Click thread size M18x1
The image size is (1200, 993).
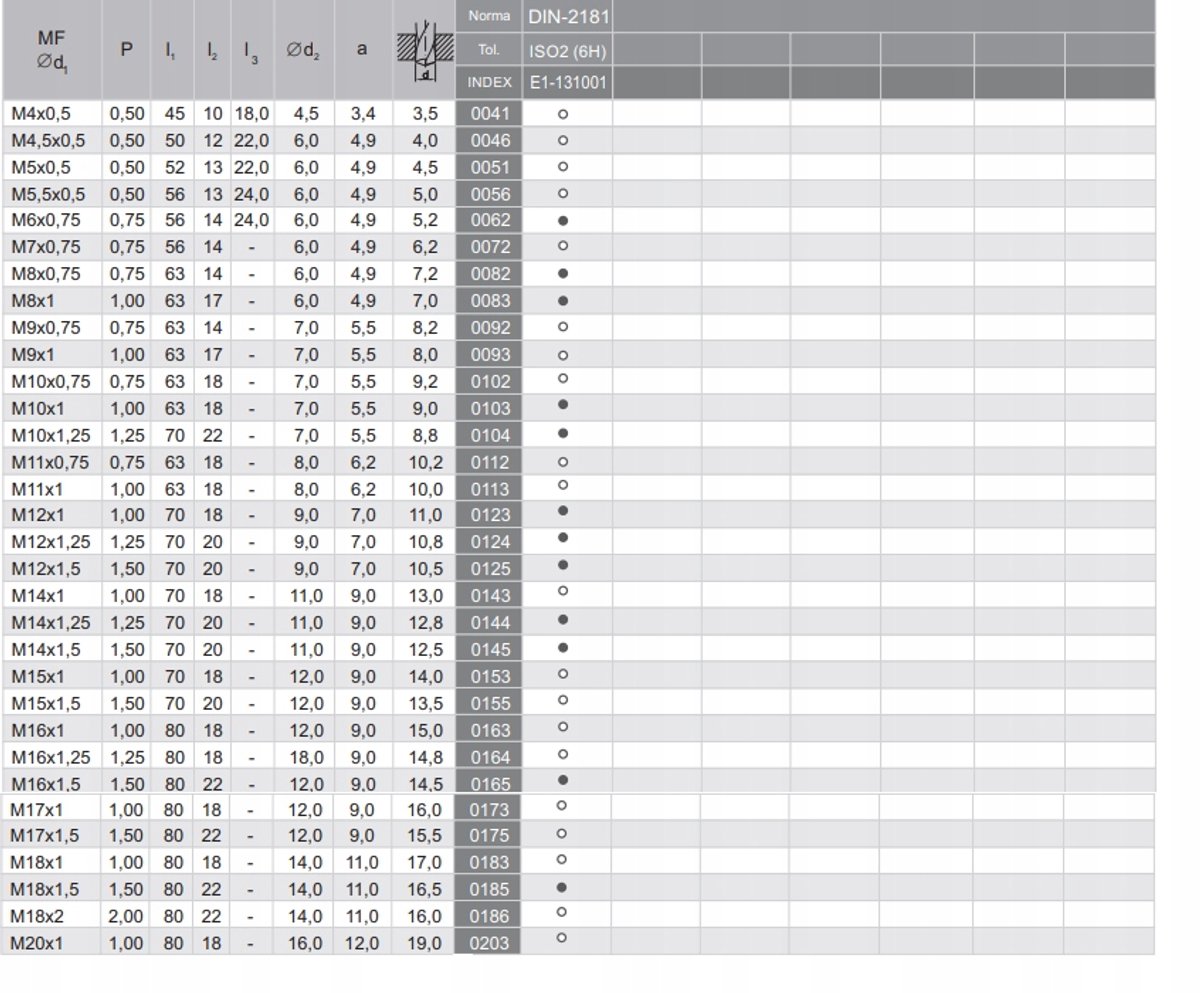[37, 862]
